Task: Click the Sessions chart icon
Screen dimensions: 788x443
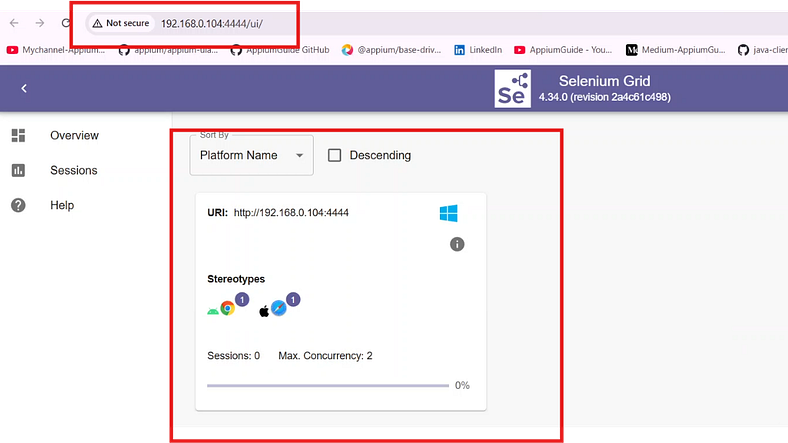Action: (x=18, y=170)
